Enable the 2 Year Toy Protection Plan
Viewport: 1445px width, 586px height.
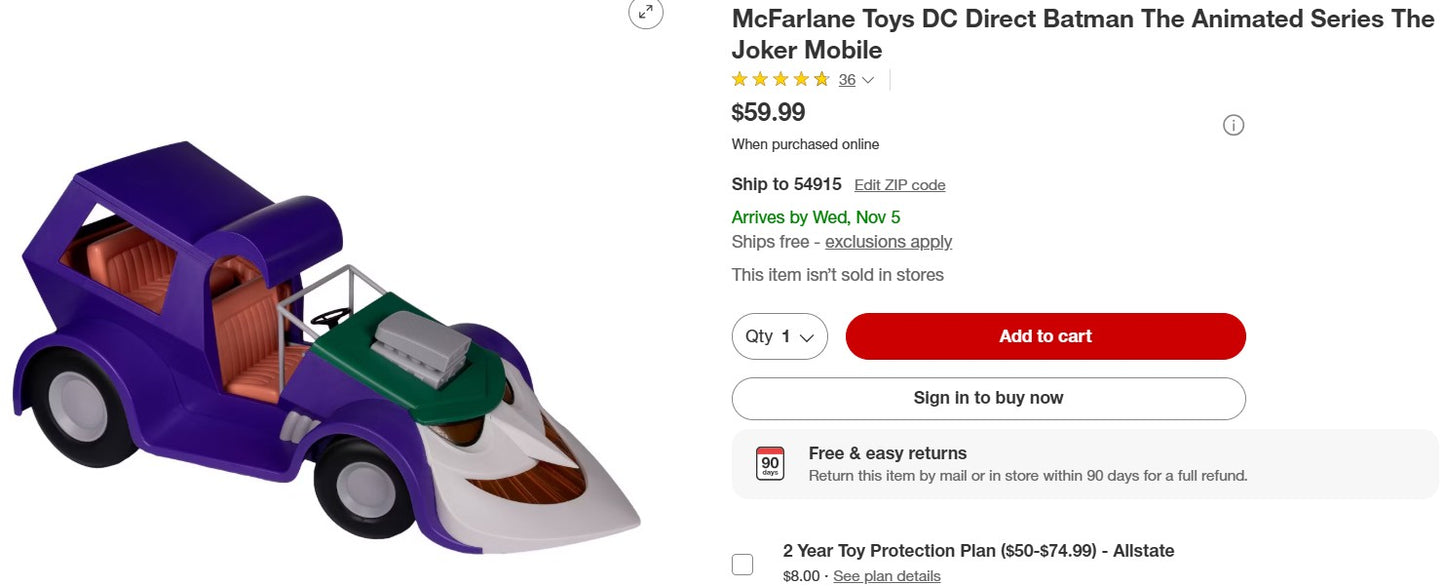click(x=742, y=564)
